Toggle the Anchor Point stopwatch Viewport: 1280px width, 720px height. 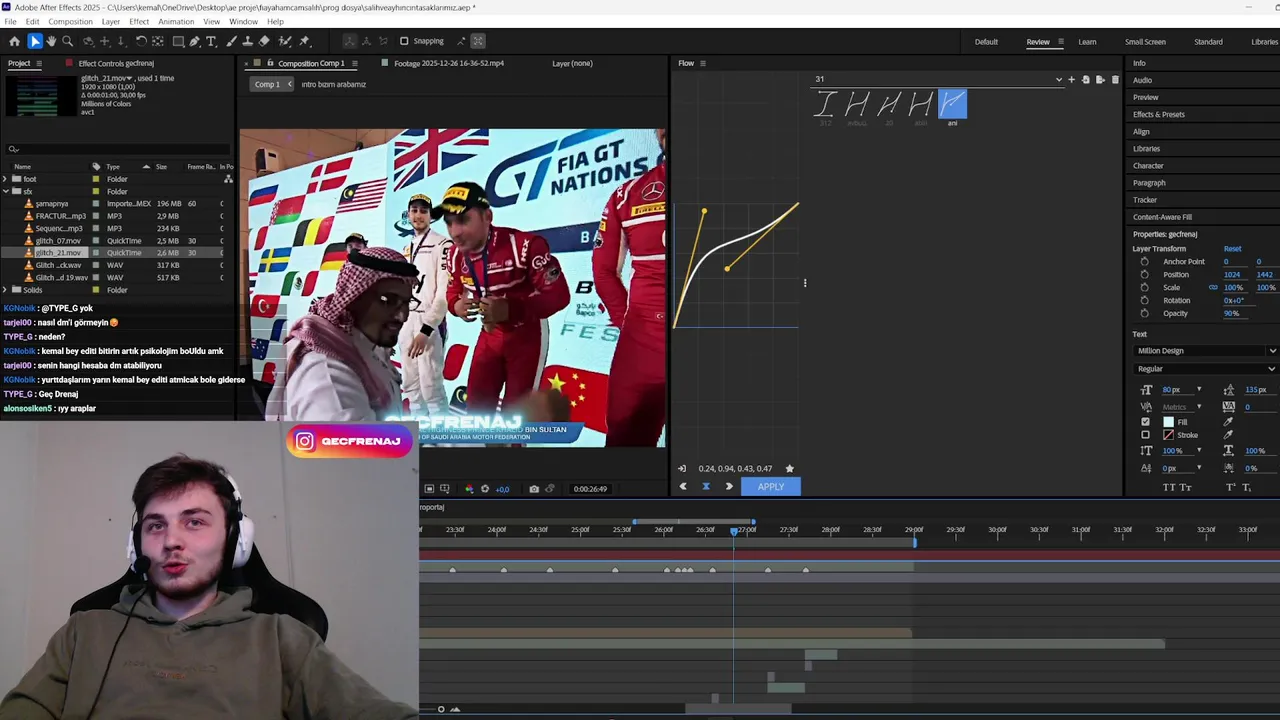click(1145, 261)
